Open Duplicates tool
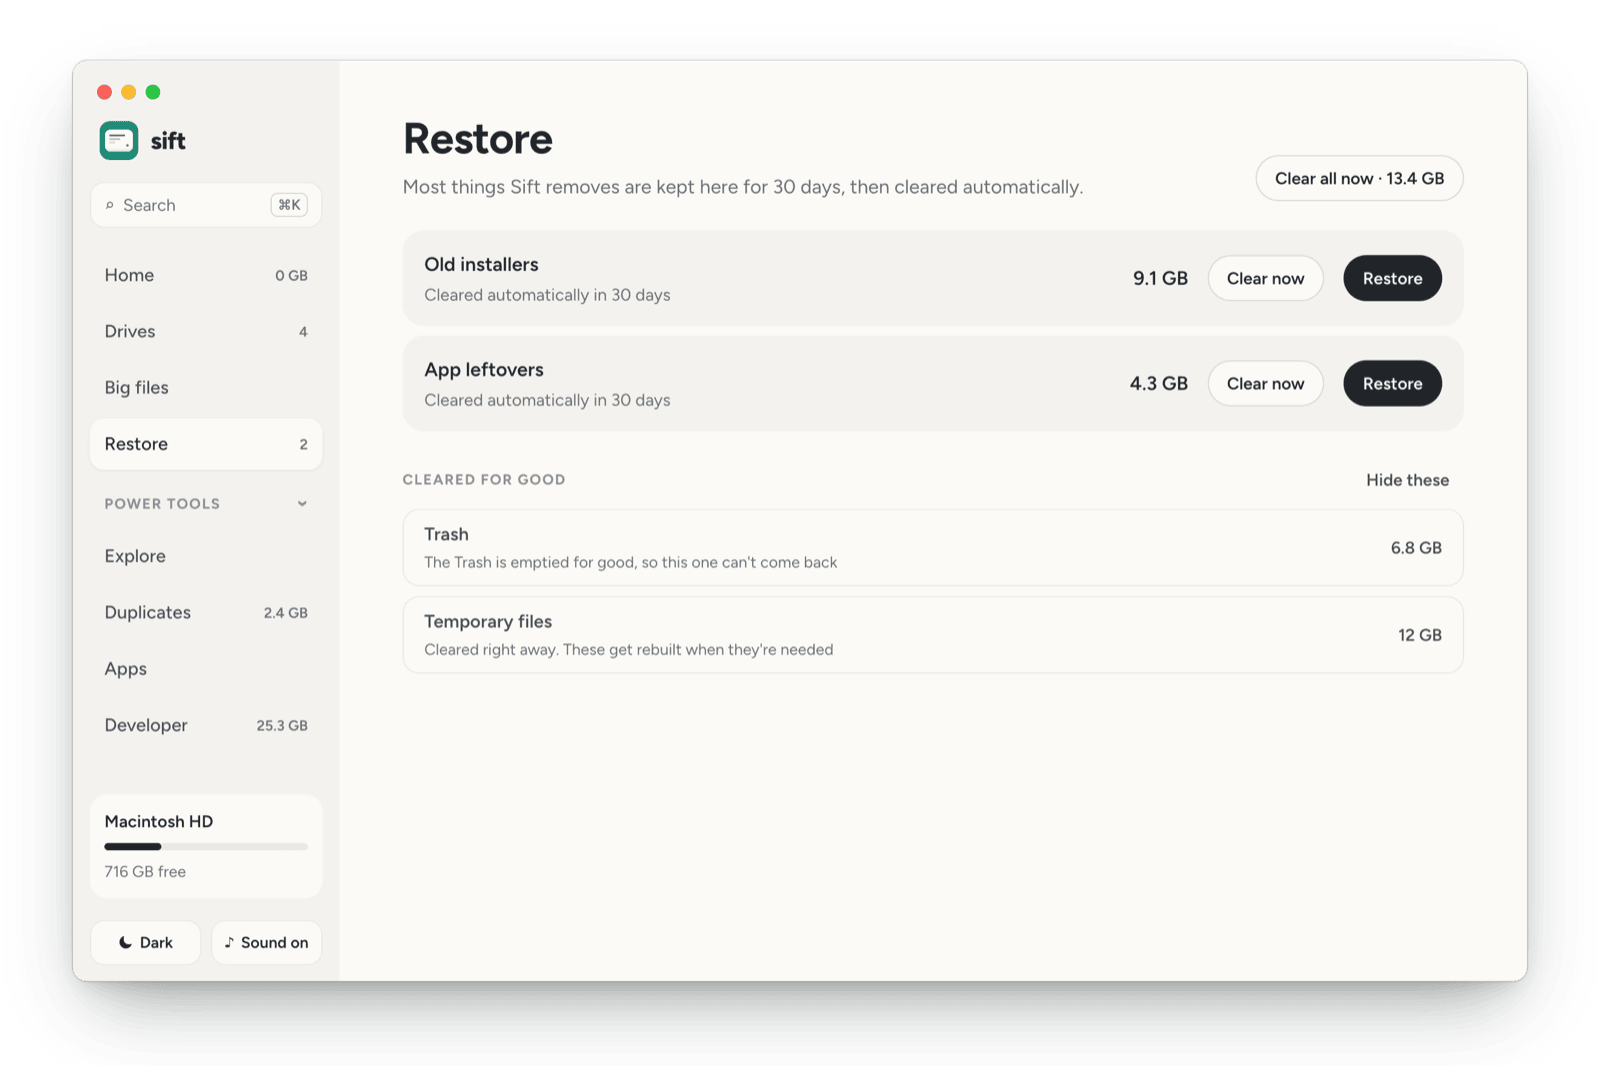 click(206, 612)
